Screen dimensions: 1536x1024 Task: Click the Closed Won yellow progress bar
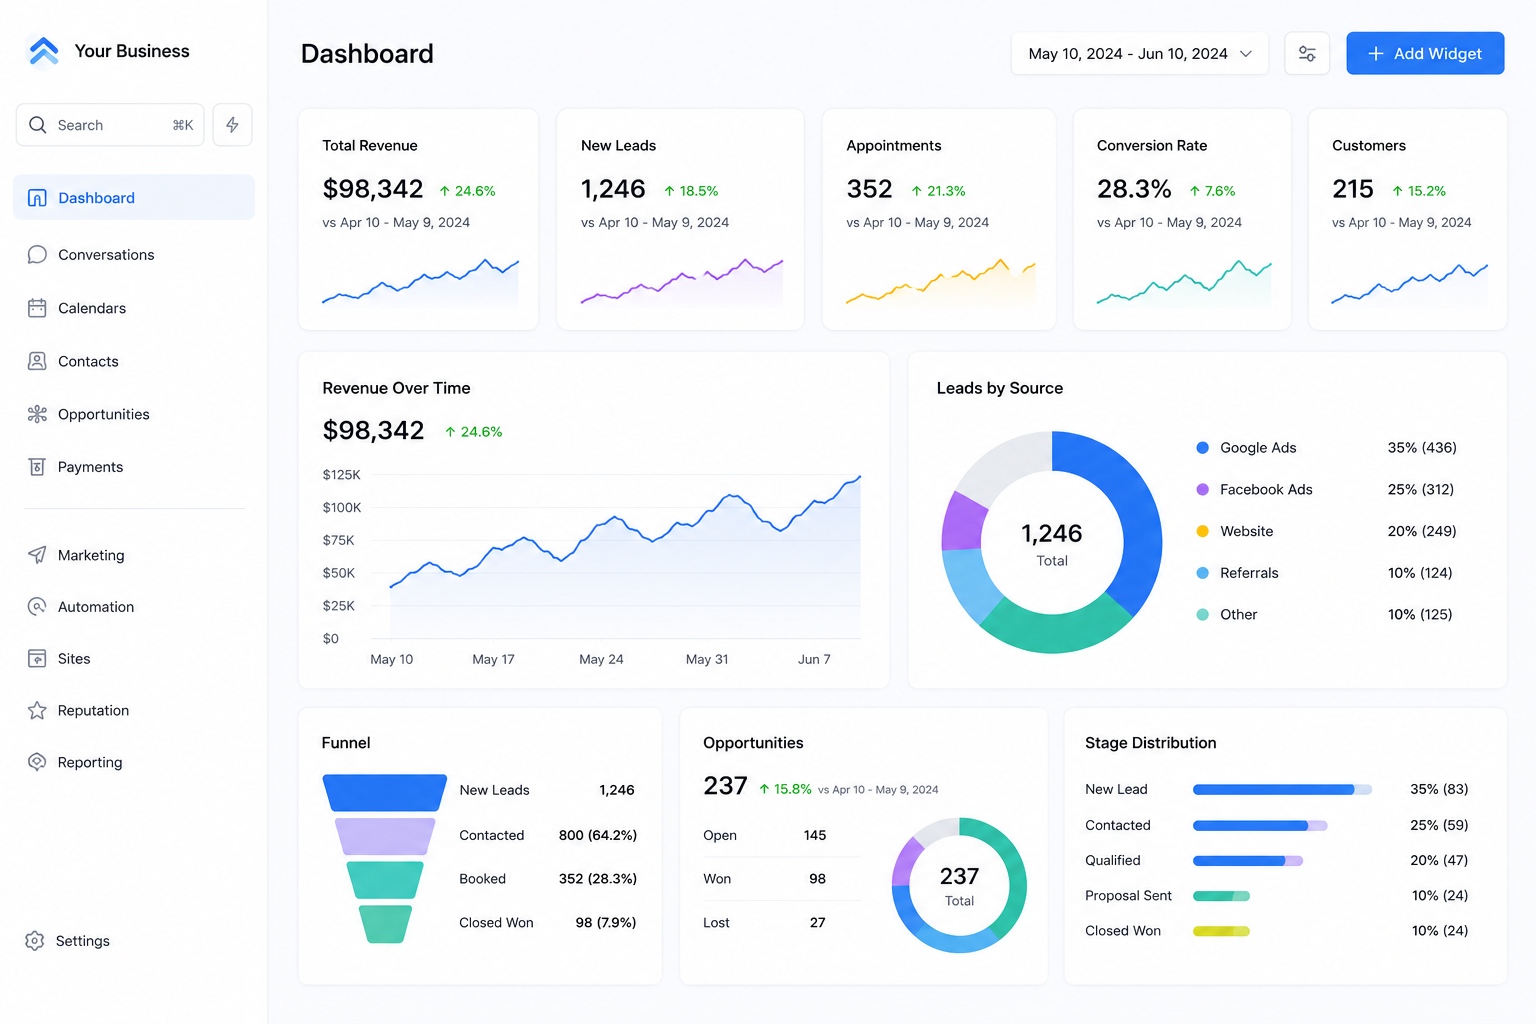point(1221,931)
